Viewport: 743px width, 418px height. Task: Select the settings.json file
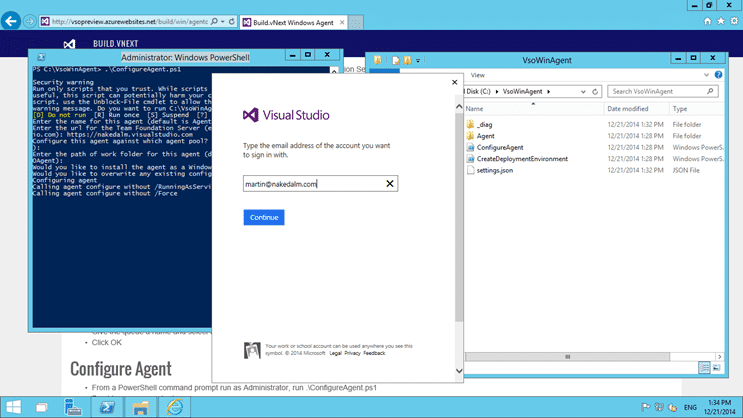coord(495,170)
